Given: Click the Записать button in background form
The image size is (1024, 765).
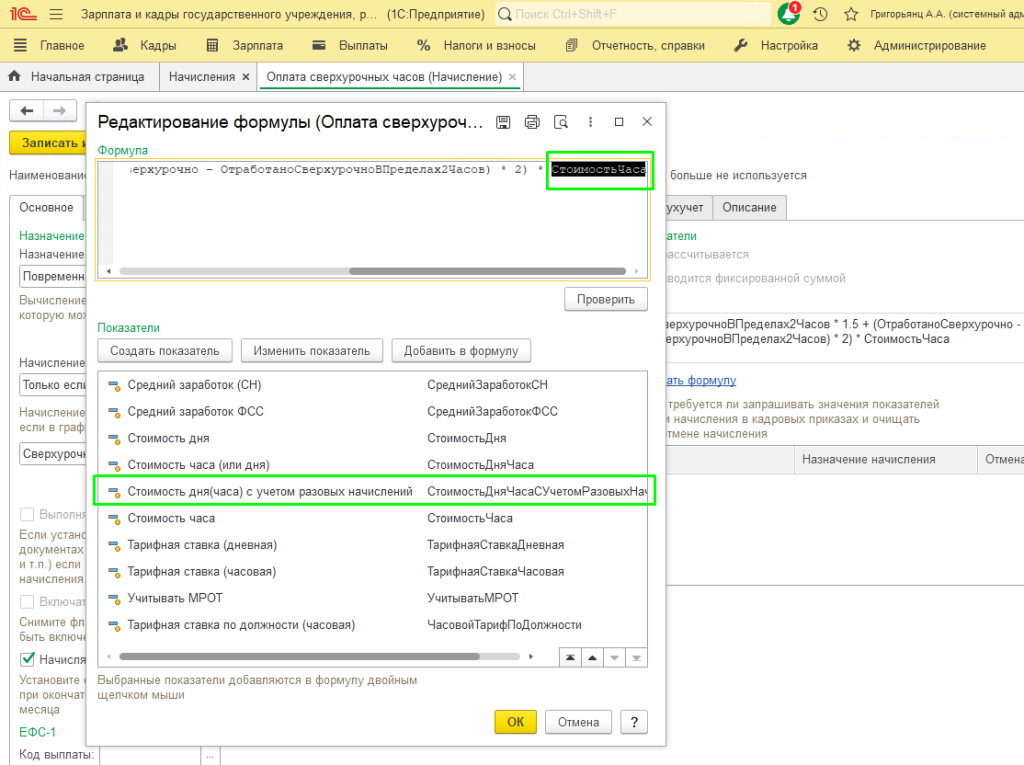Looking at the screenshot, I should coord(48,143).
